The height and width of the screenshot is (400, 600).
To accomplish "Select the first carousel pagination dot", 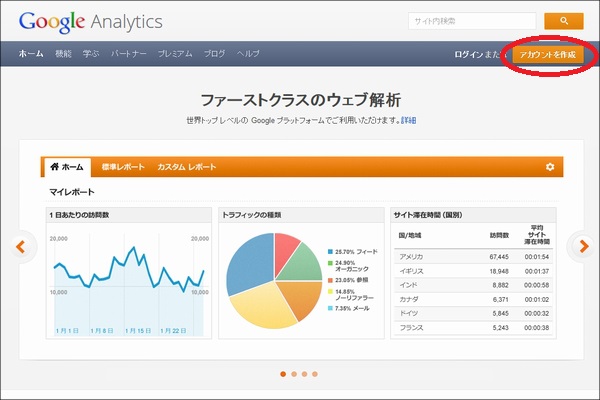I will (x=283, y=374).
